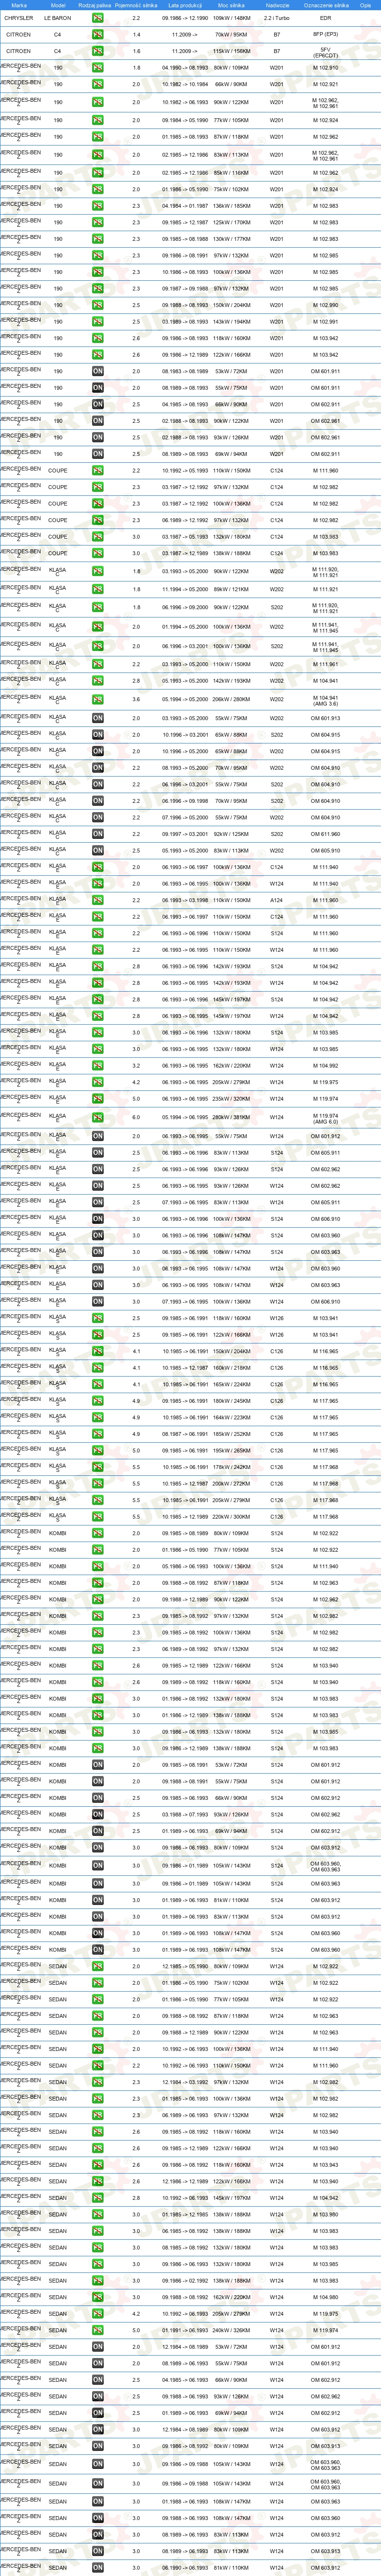Click the petrol icon in the KLASA E 235kW / 320KM row
Image resolution: width=381 pixels, height=2576 pixels.
[x=97, y=1099]
